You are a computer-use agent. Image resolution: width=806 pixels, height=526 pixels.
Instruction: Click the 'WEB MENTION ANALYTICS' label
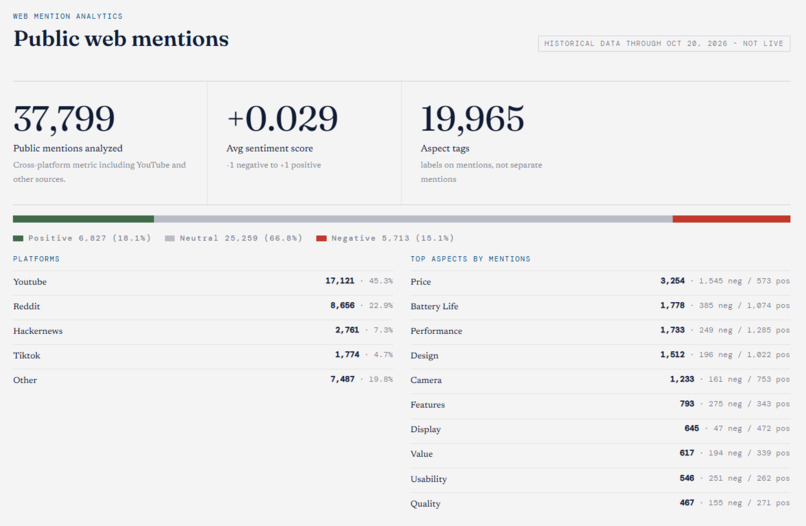(68, 16)
